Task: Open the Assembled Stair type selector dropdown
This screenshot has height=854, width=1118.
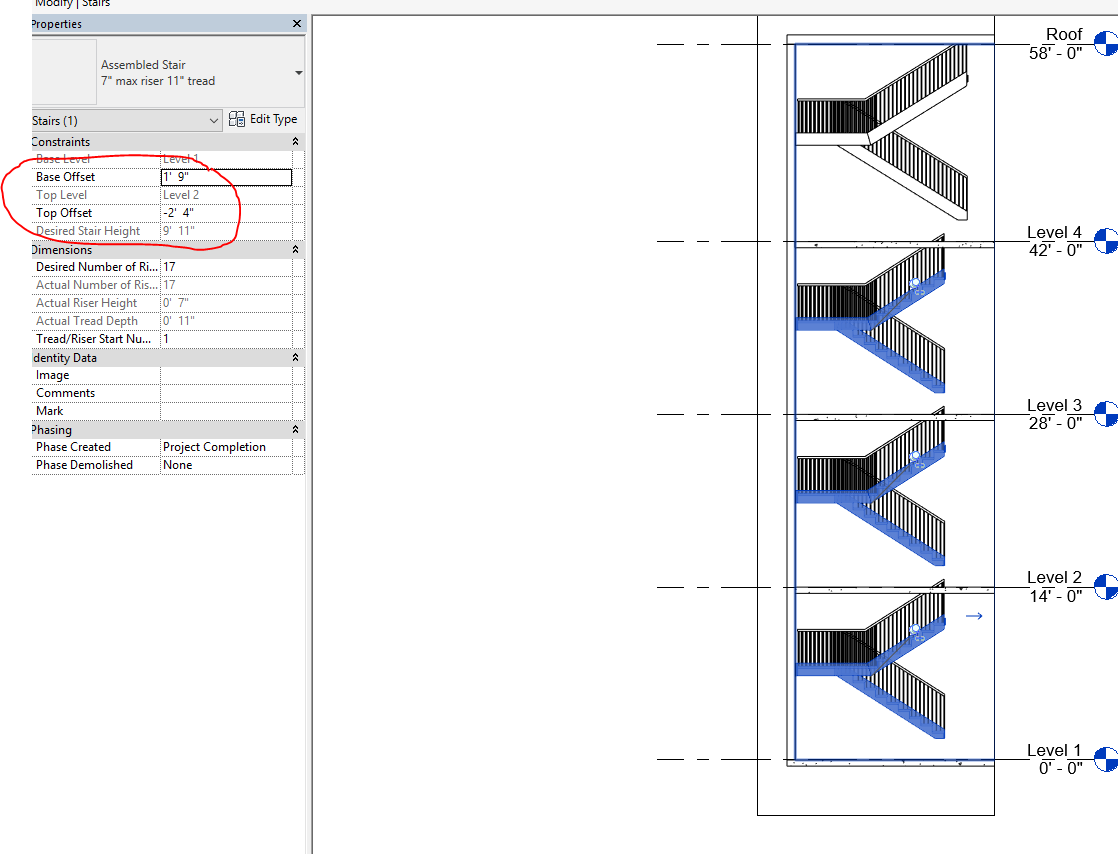Action: (297, 71)
